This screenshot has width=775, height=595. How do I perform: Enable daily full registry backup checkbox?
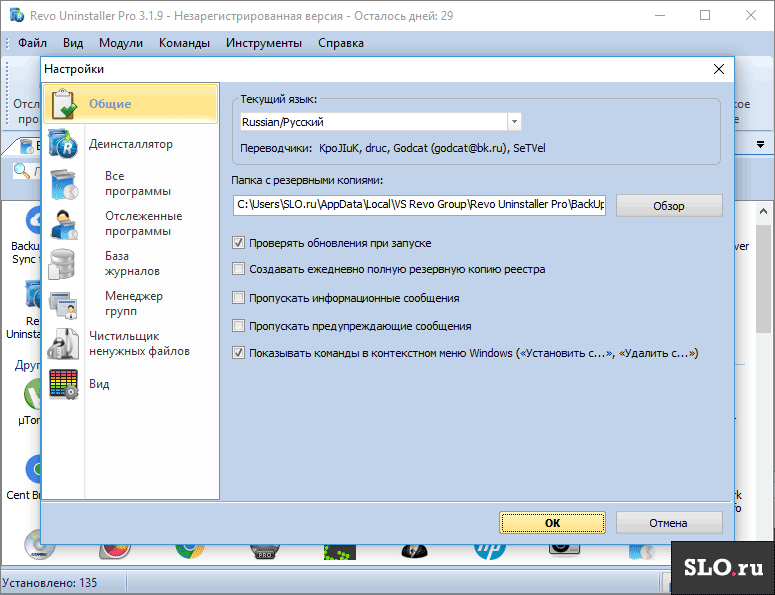[238, 269]
